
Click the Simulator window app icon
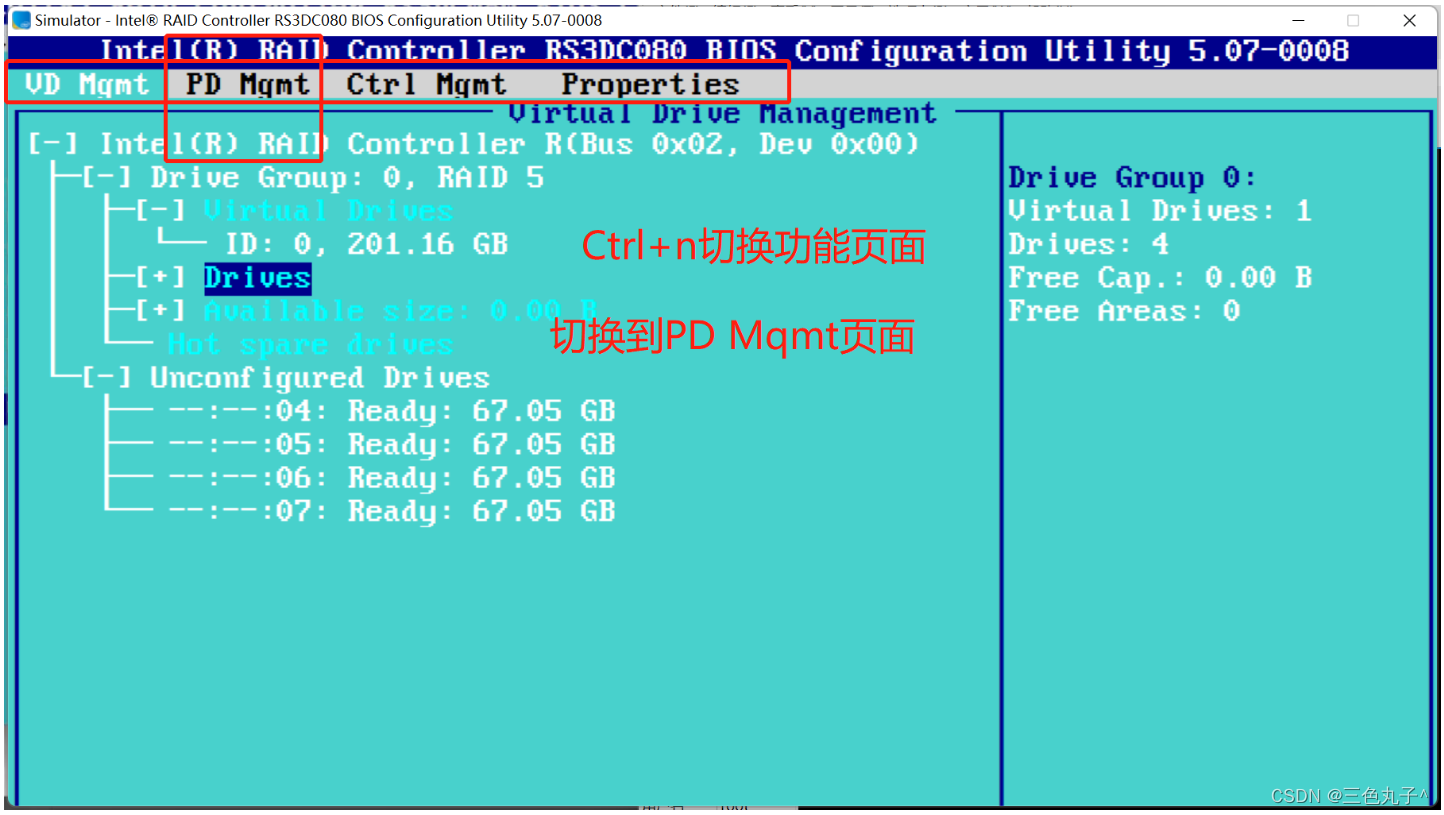point(21,20)
